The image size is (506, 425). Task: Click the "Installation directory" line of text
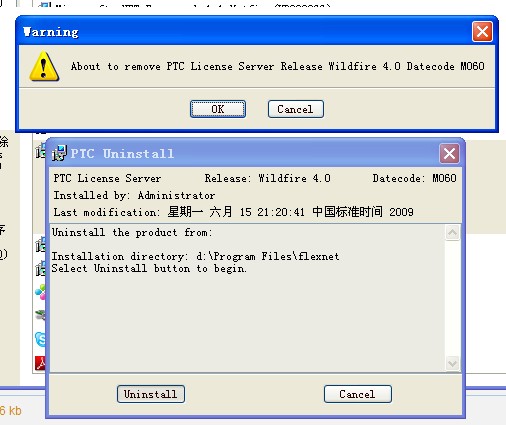pyautogui.click(x=195, y=256)
